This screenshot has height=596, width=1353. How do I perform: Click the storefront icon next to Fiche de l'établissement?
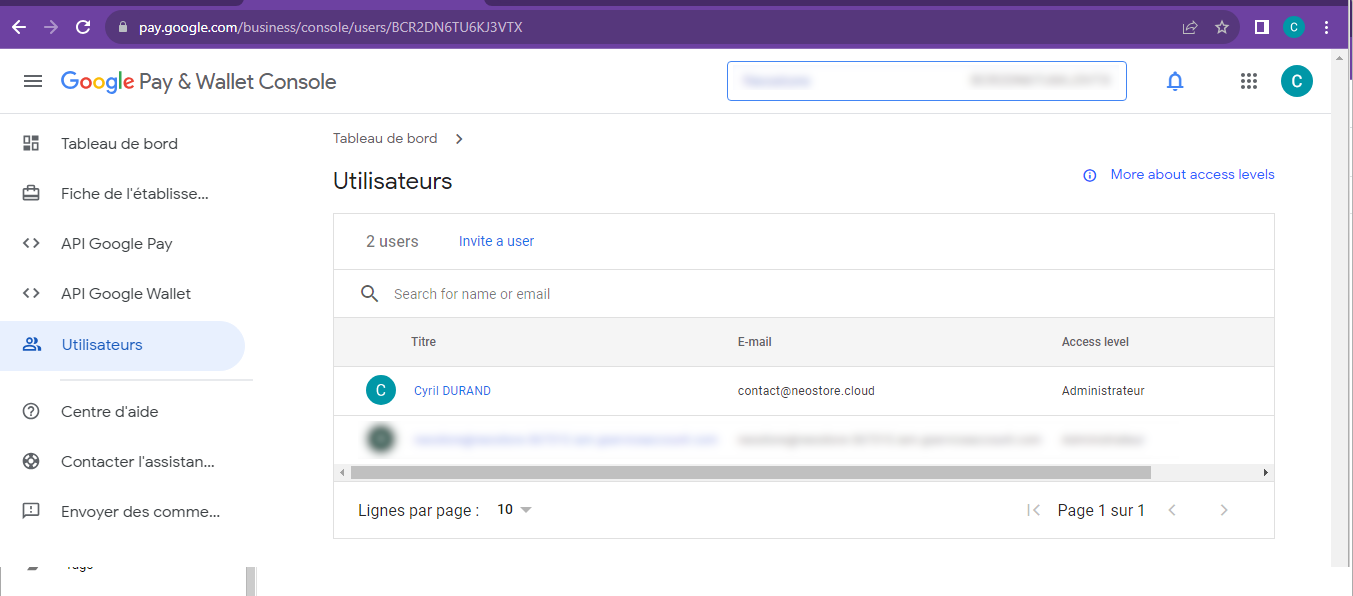[x=30, y=193]
